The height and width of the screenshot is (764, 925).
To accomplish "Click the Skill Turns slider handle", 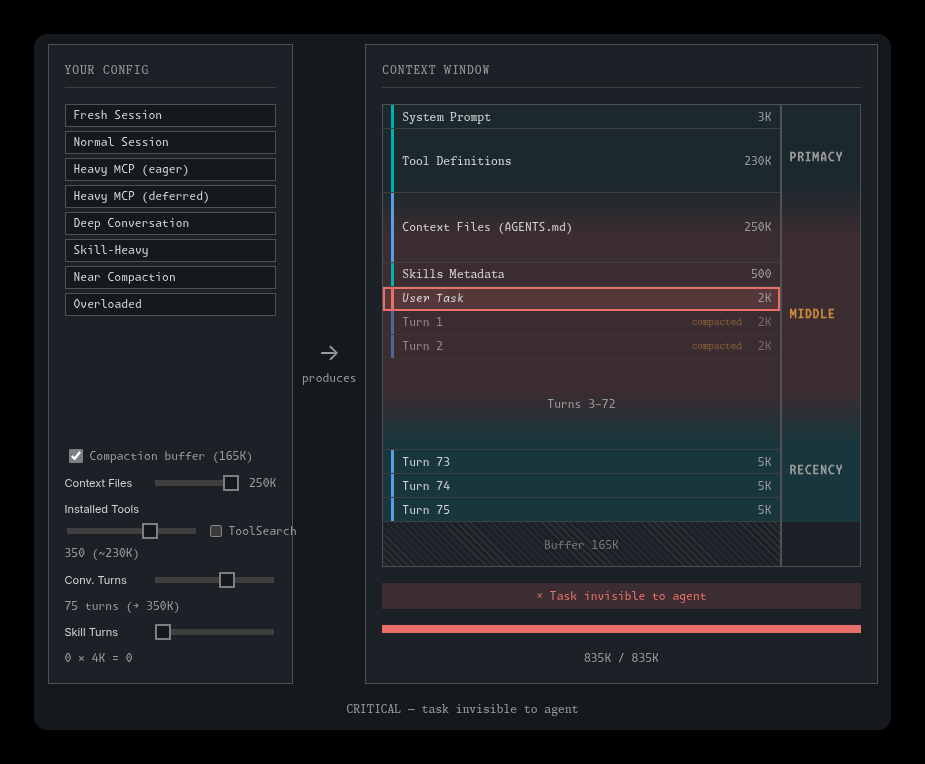I will (163, 632).
